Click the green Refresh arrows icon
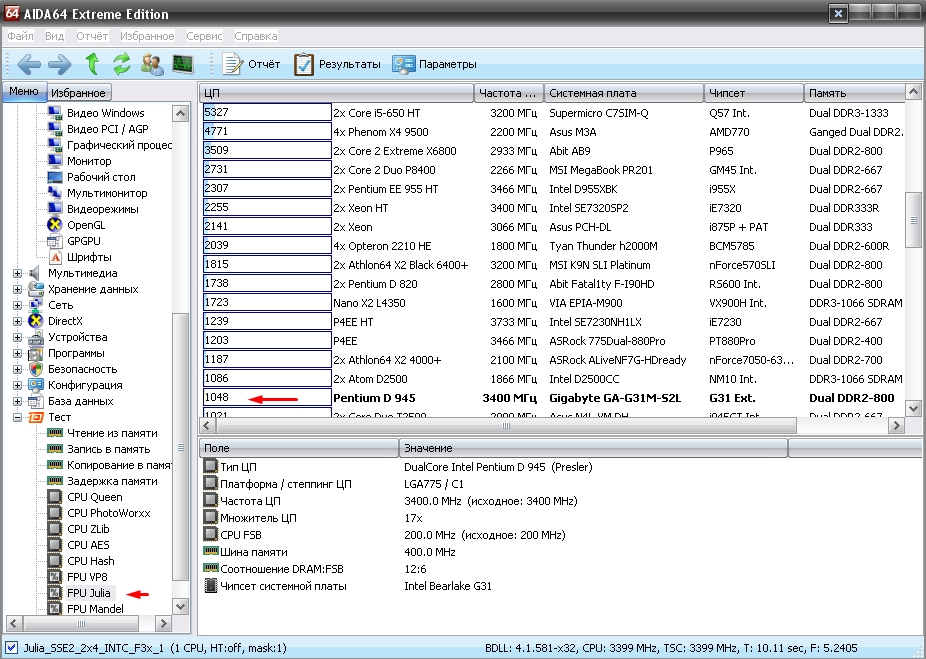This screenshot has width=926, height=659. pos(122,64)
